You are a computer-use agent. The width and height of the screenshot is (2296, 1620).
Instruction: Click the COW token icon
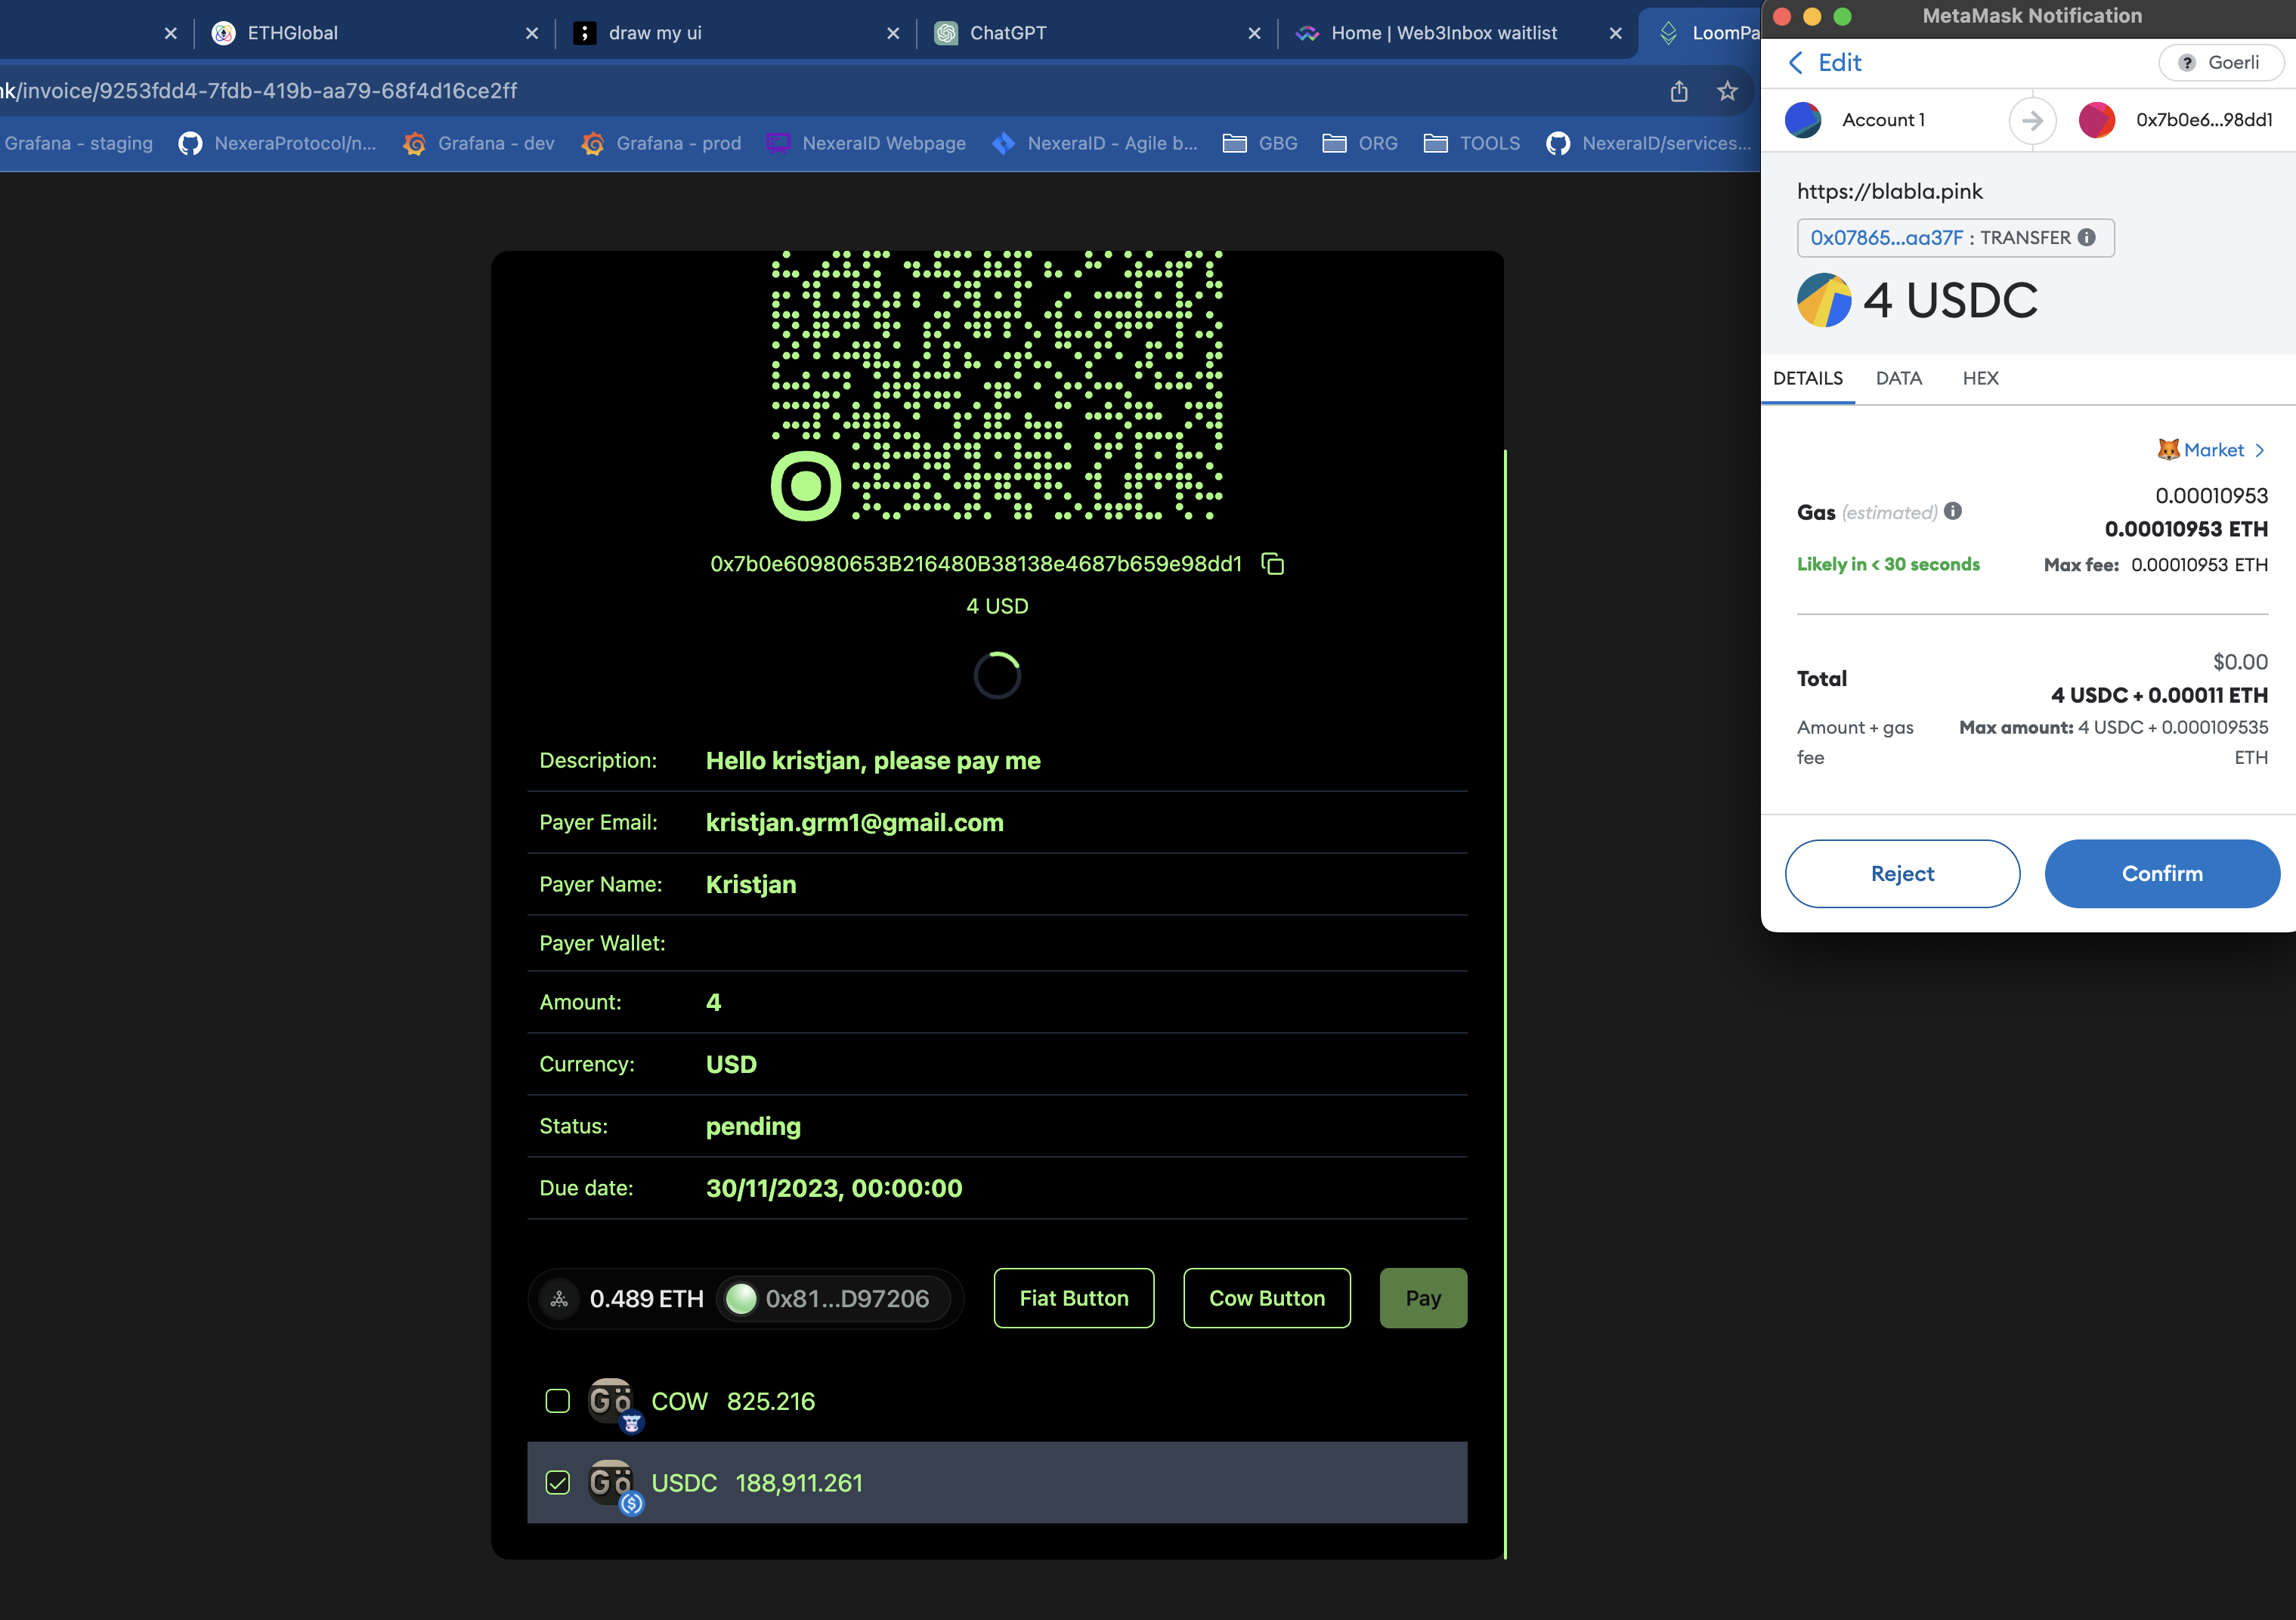612,1402
